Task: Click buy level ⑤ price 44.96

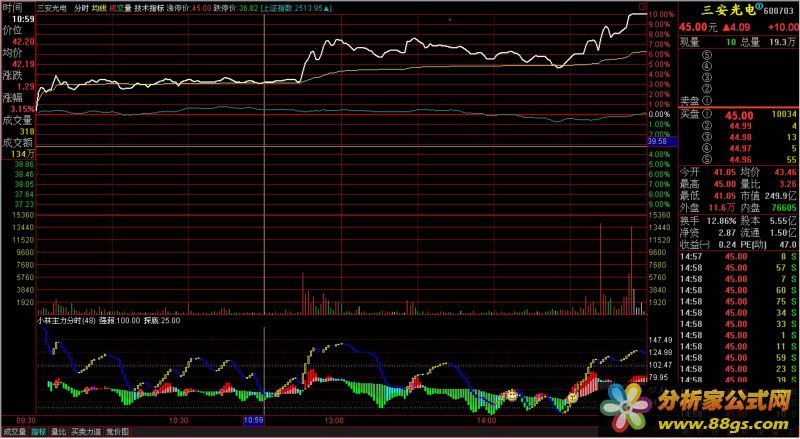Action: [x=741, y=160]
